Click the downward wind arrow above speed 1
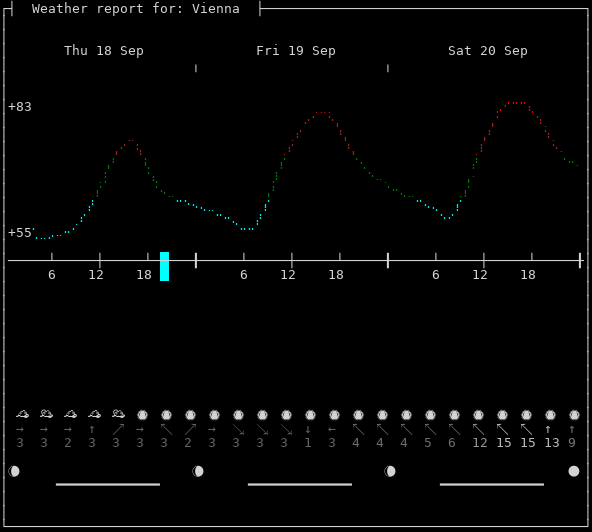The width and height of the screenshot is (592, 532). [x=308, y=429]
